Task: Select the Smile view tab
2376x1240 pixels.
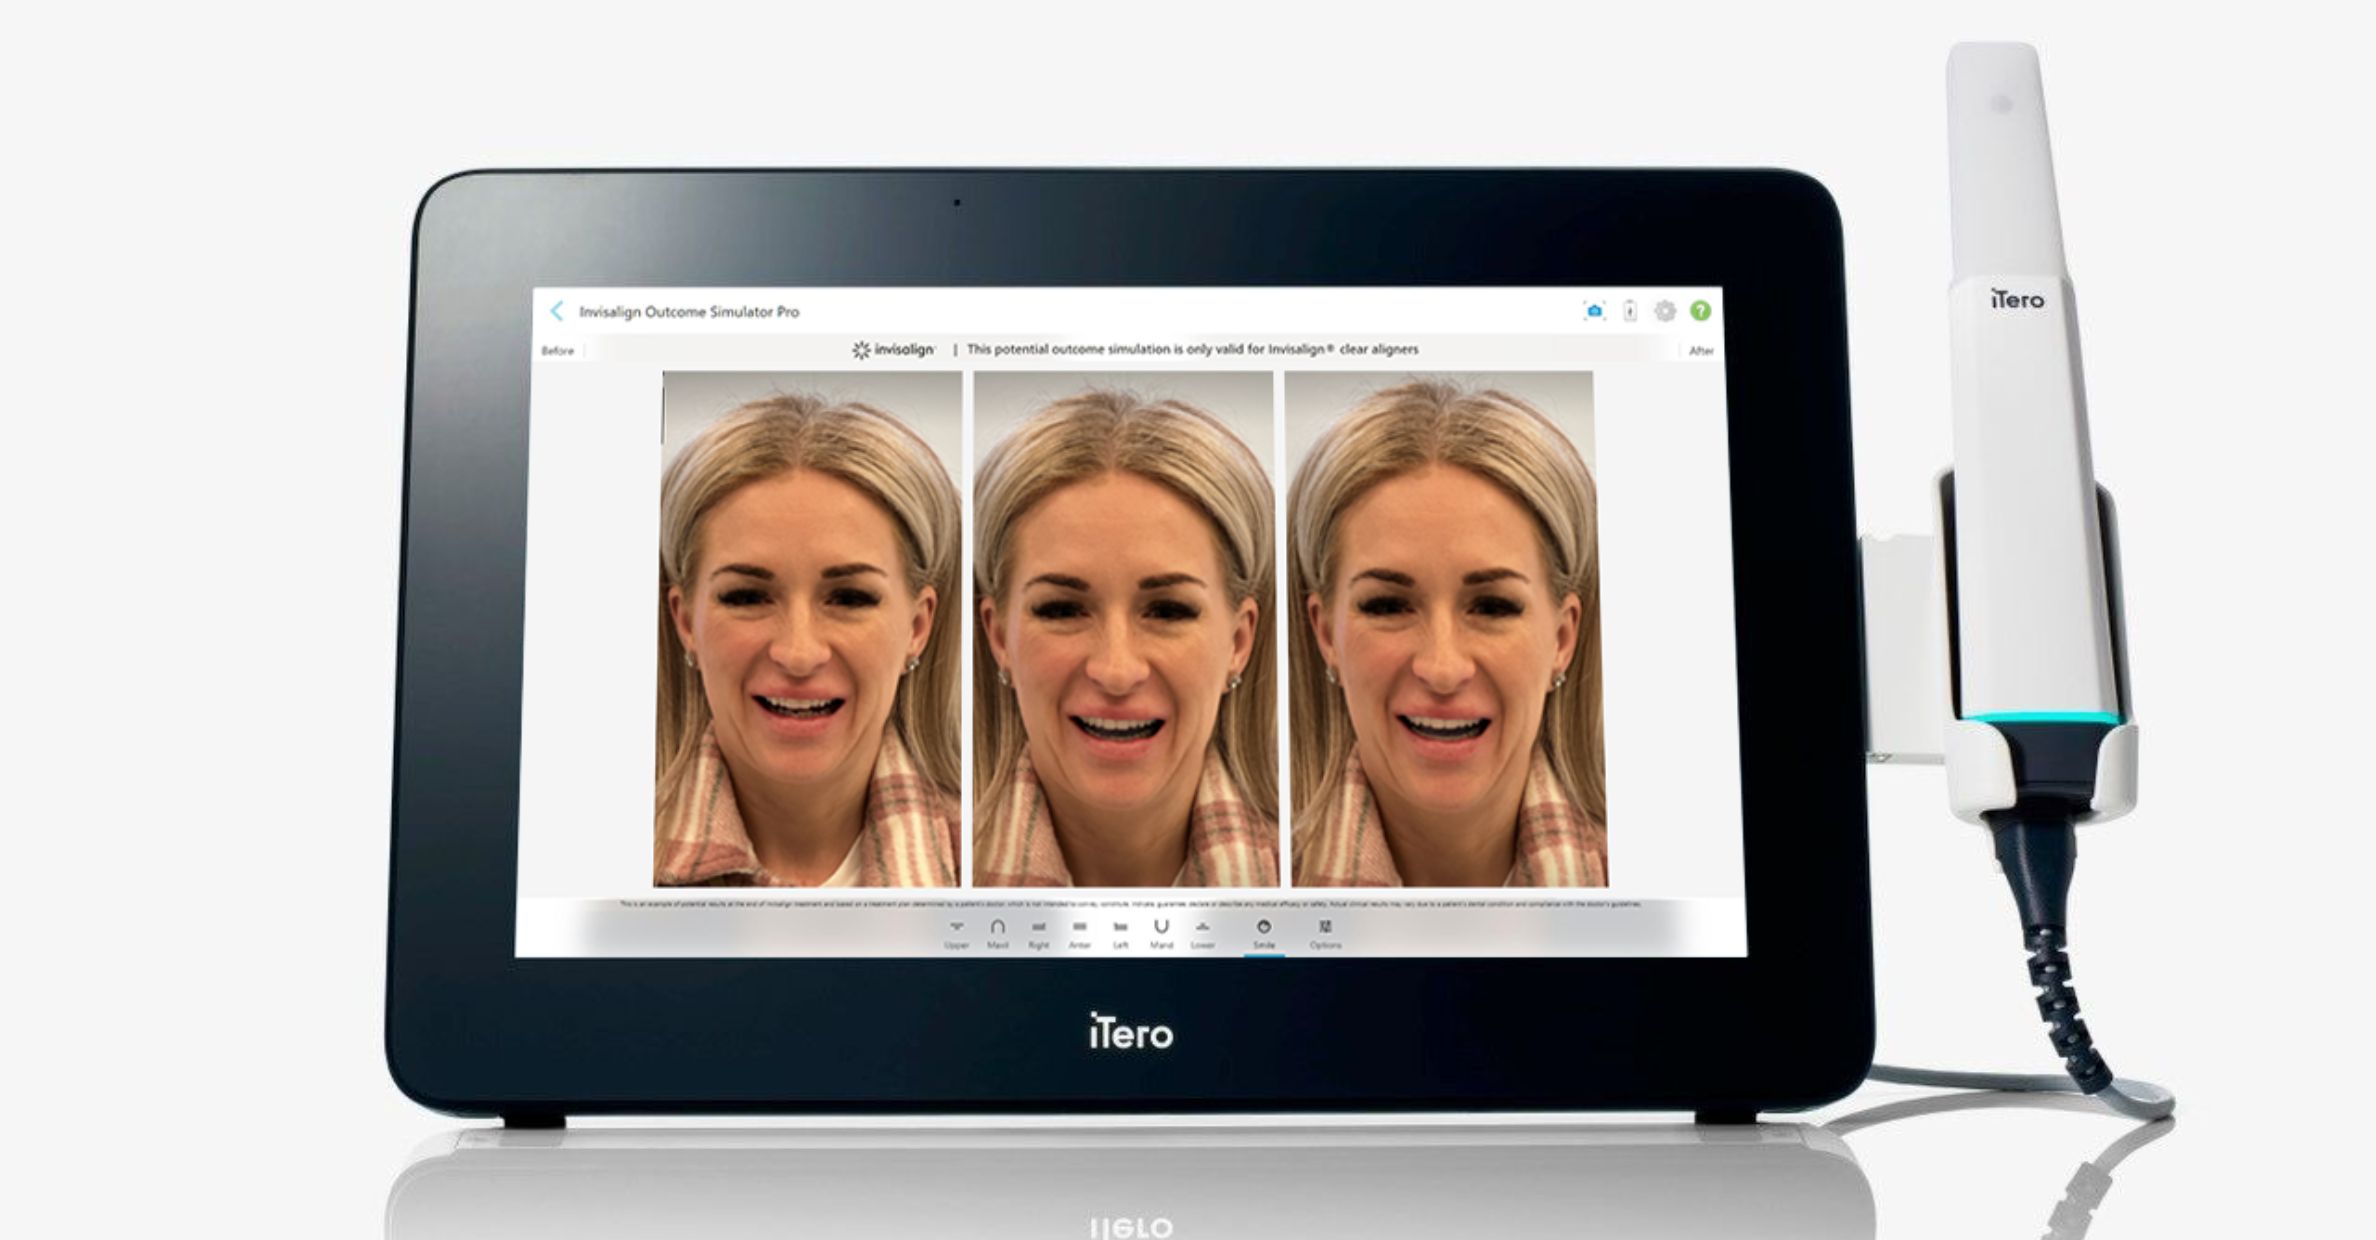Action: 1264,934
